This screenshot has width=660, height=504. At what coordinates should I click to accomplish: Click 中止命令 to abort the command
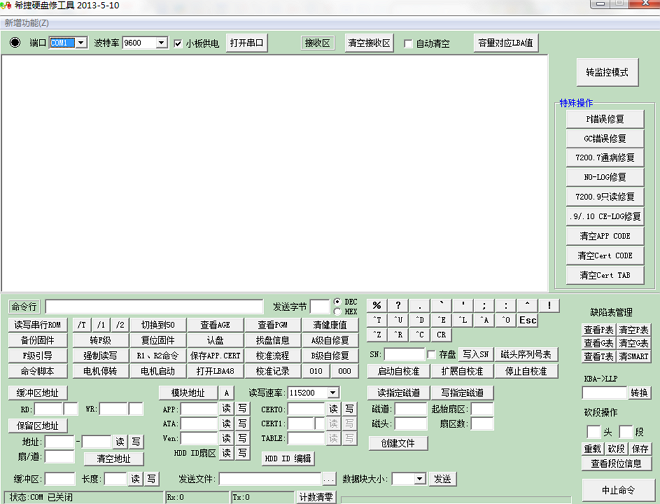pos(618,491)
